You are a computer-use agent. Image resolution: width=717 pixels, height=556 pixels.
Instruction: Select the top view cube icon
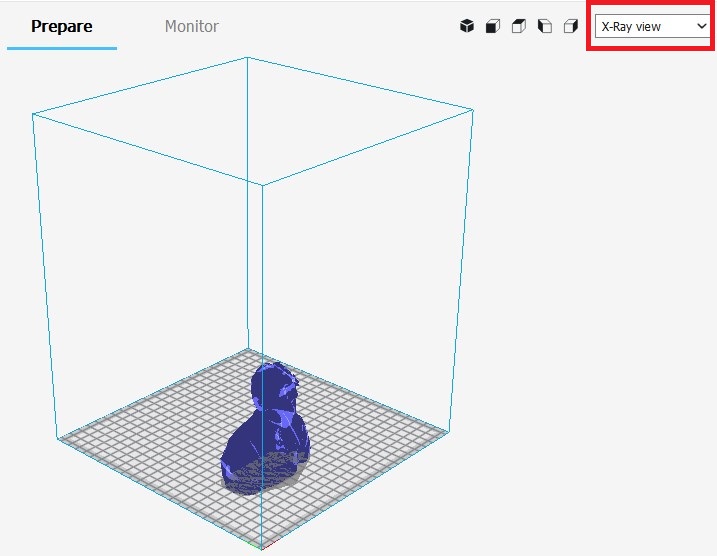tap(519, 26)
